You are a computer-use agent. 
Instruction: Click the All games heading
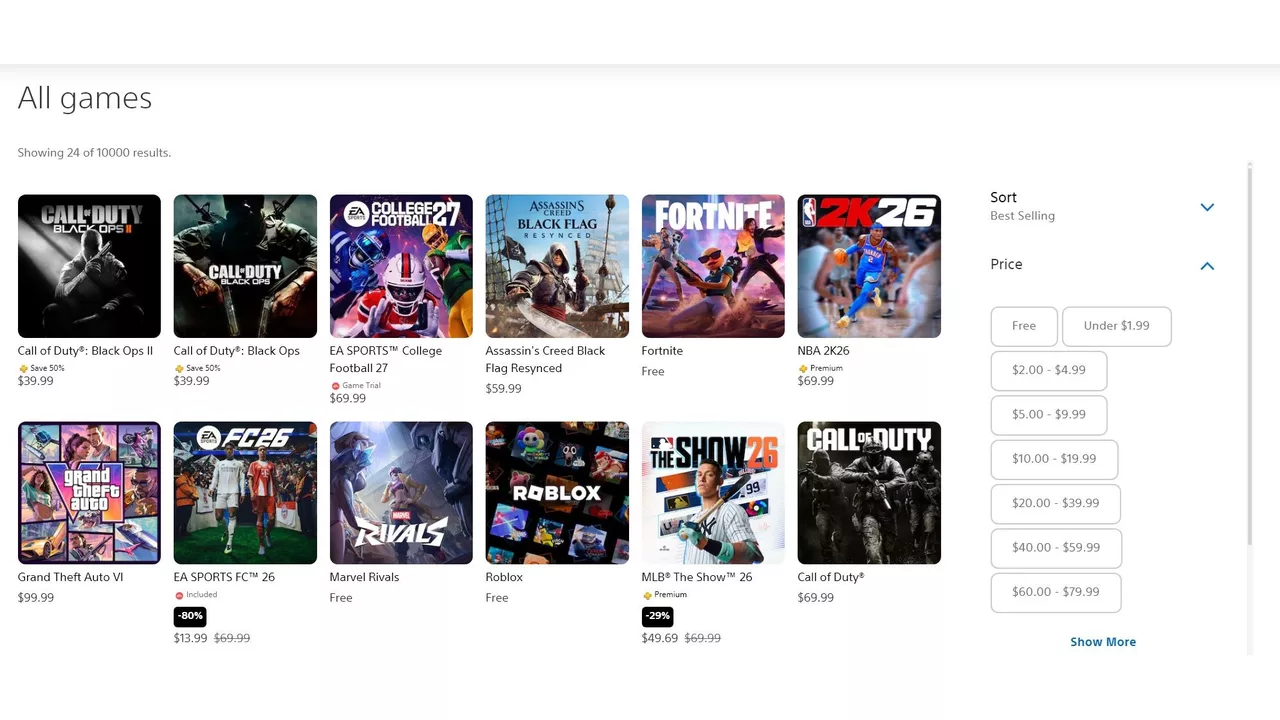coord(85,98)
